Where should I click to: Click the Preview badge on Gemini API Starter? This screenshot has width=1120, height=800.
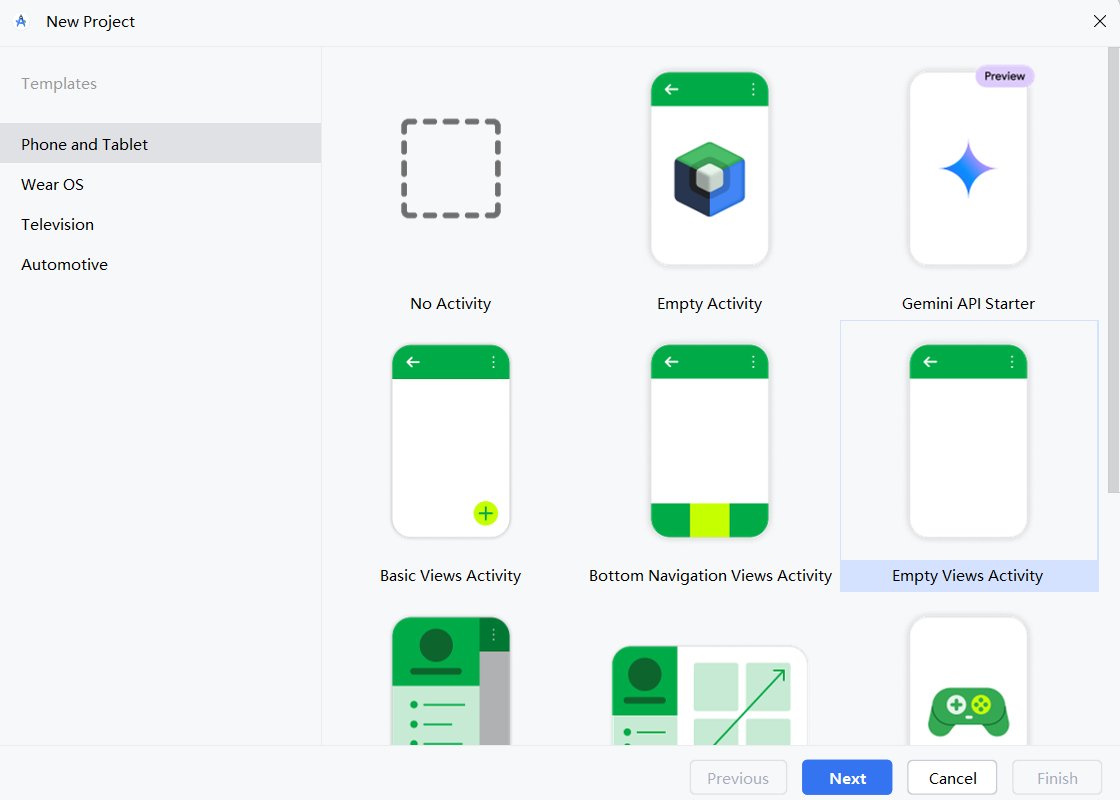pyautogui.click(x=1004, y=76)
